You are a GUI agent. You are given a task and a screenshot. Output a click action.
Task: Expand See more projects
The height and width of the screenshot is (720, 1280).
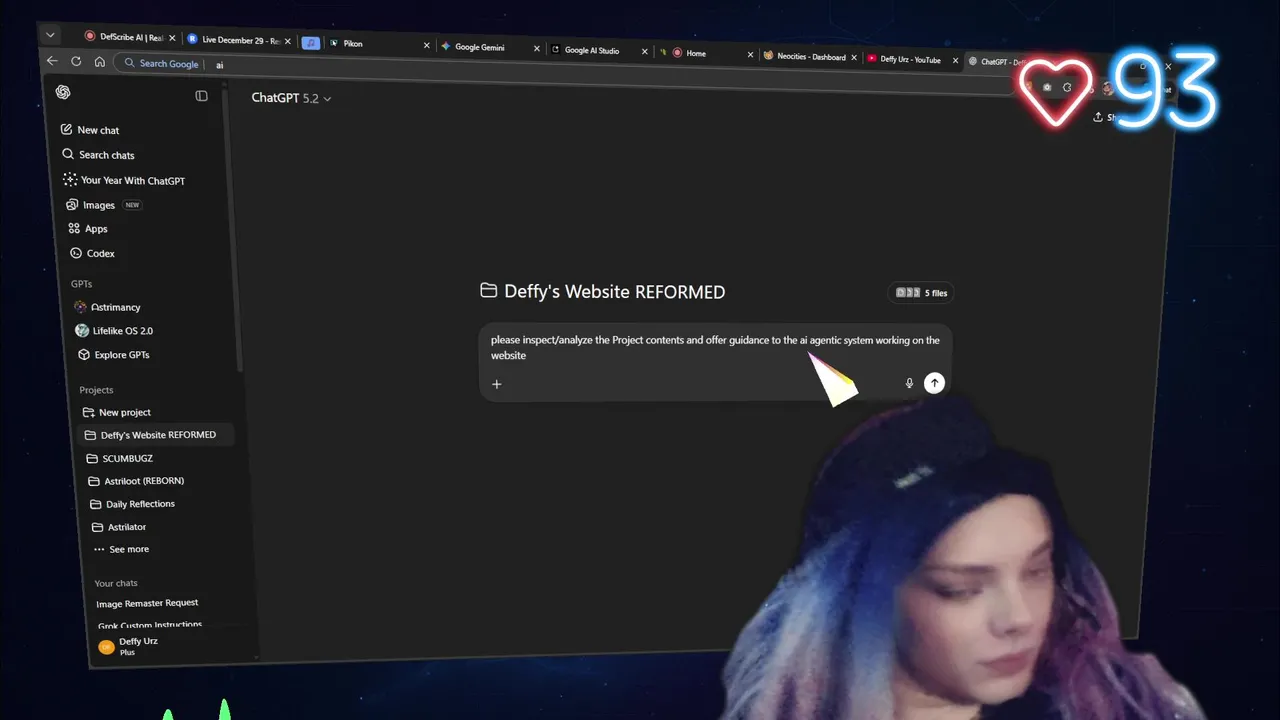[121, 549]
